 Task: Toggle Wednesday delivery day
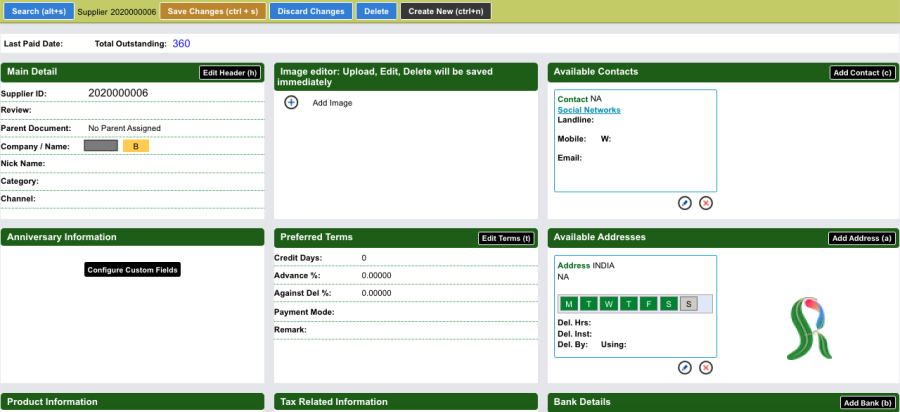609,304
